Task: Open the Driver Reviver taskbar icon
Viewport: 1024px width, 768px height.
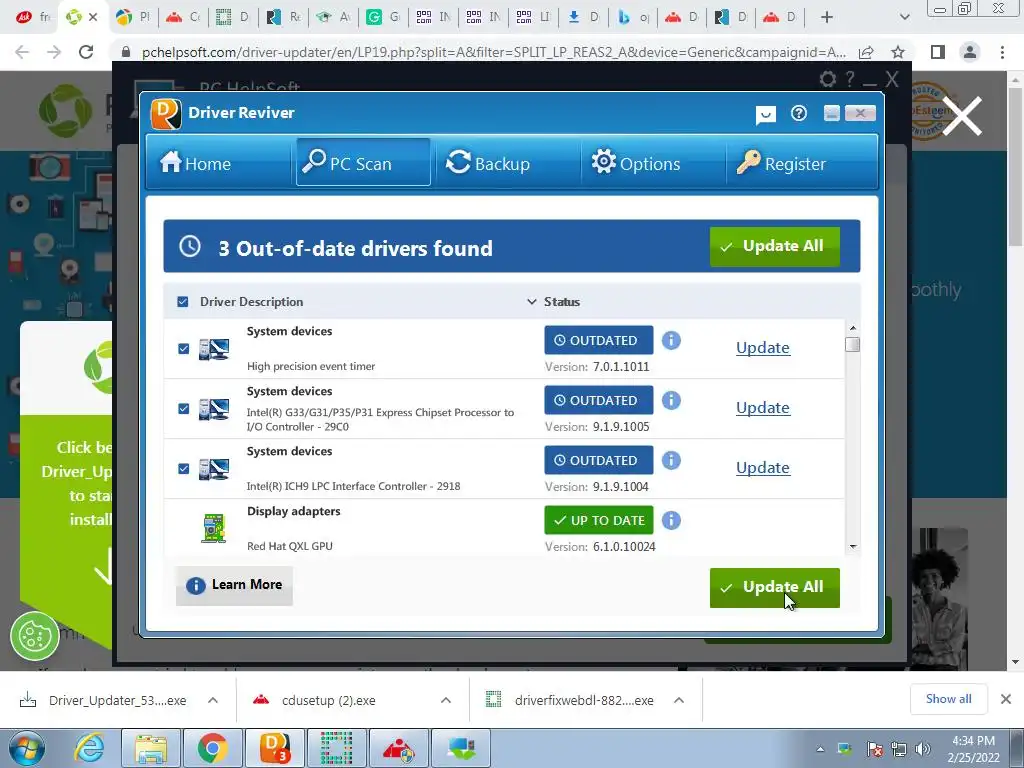Action: point(275,748)
